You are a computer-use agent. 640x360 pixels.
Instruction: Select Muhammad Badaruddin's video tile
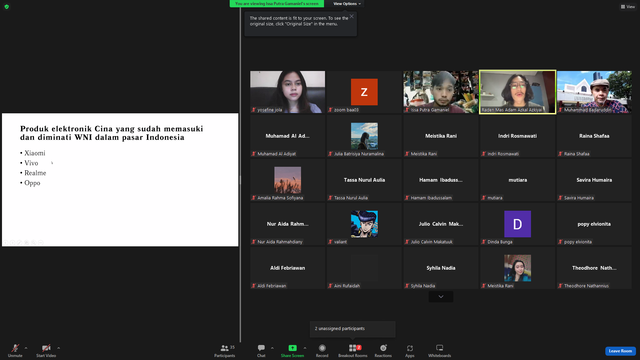pos(594,92)
